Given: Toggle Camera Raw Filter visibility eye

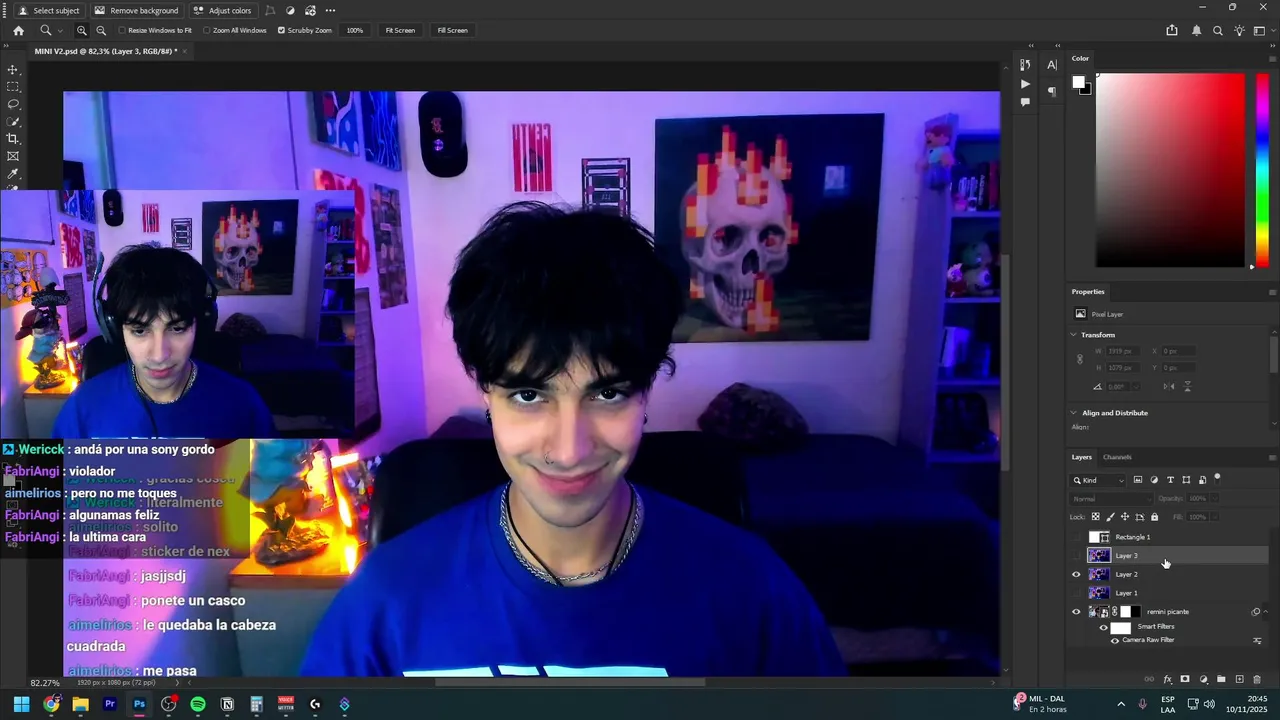Looking at the screenshot, I should point(1115,640).
